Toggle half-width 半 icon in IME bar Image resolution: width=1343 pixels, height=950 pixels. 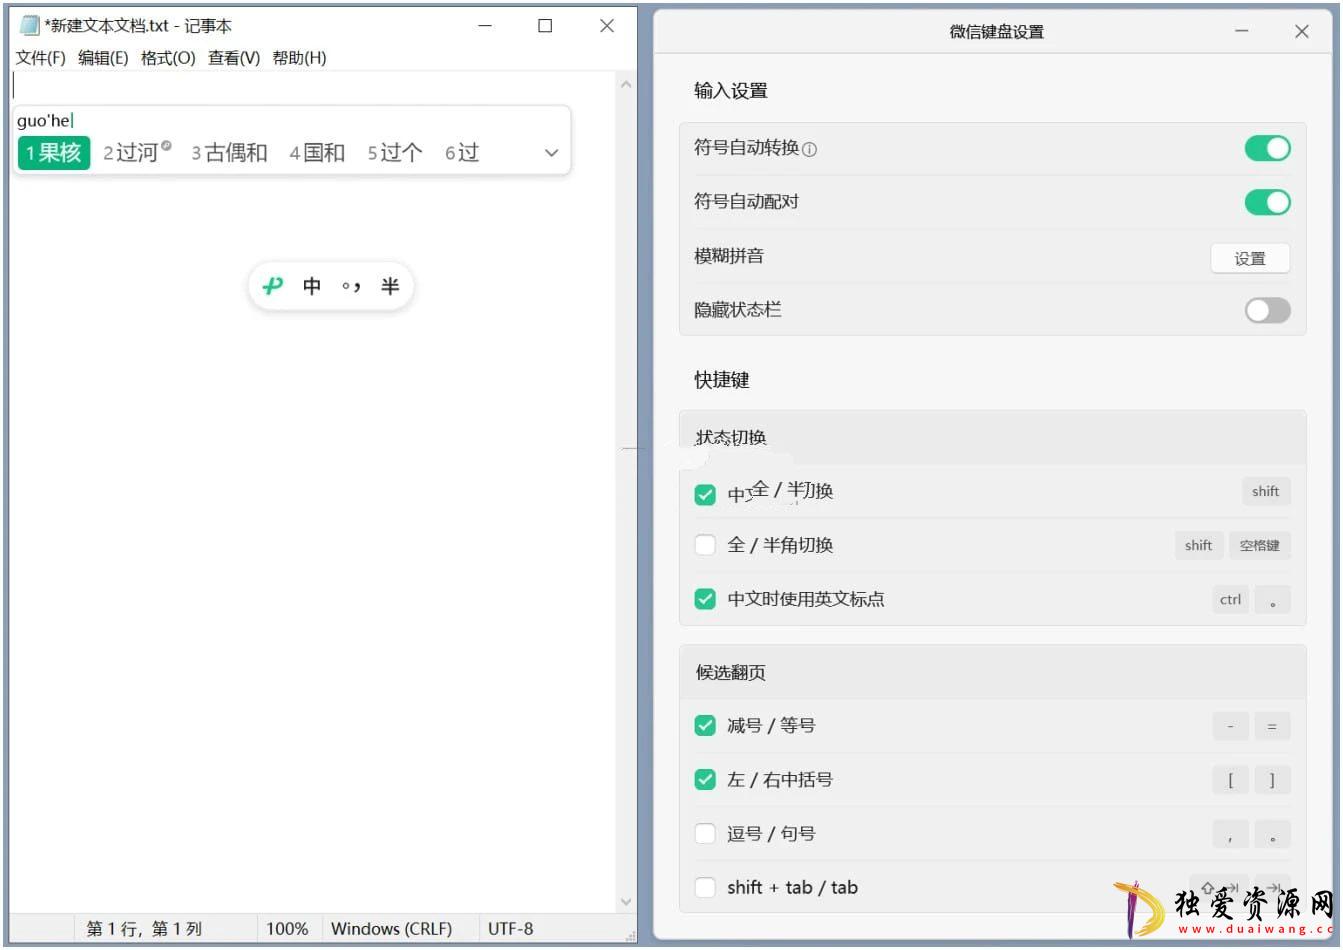[390, 286]
